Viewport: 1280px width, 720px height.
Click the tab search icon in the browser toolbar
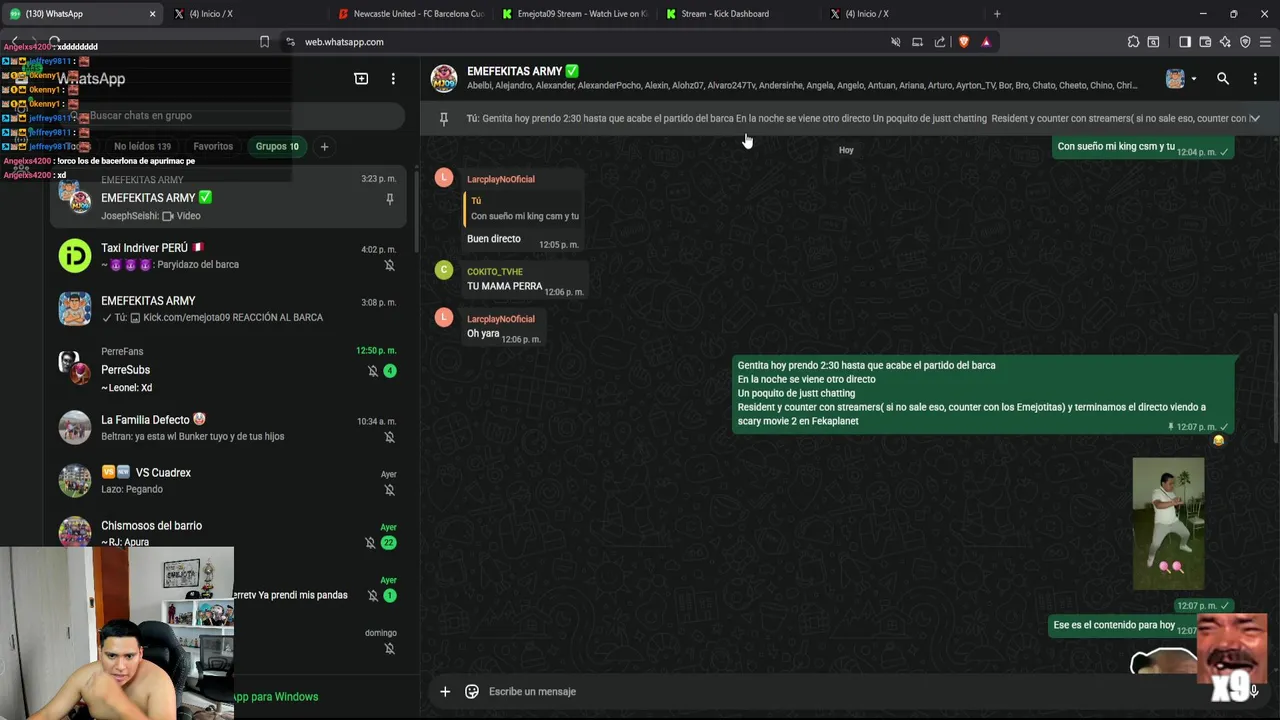tap(1153, 42)
